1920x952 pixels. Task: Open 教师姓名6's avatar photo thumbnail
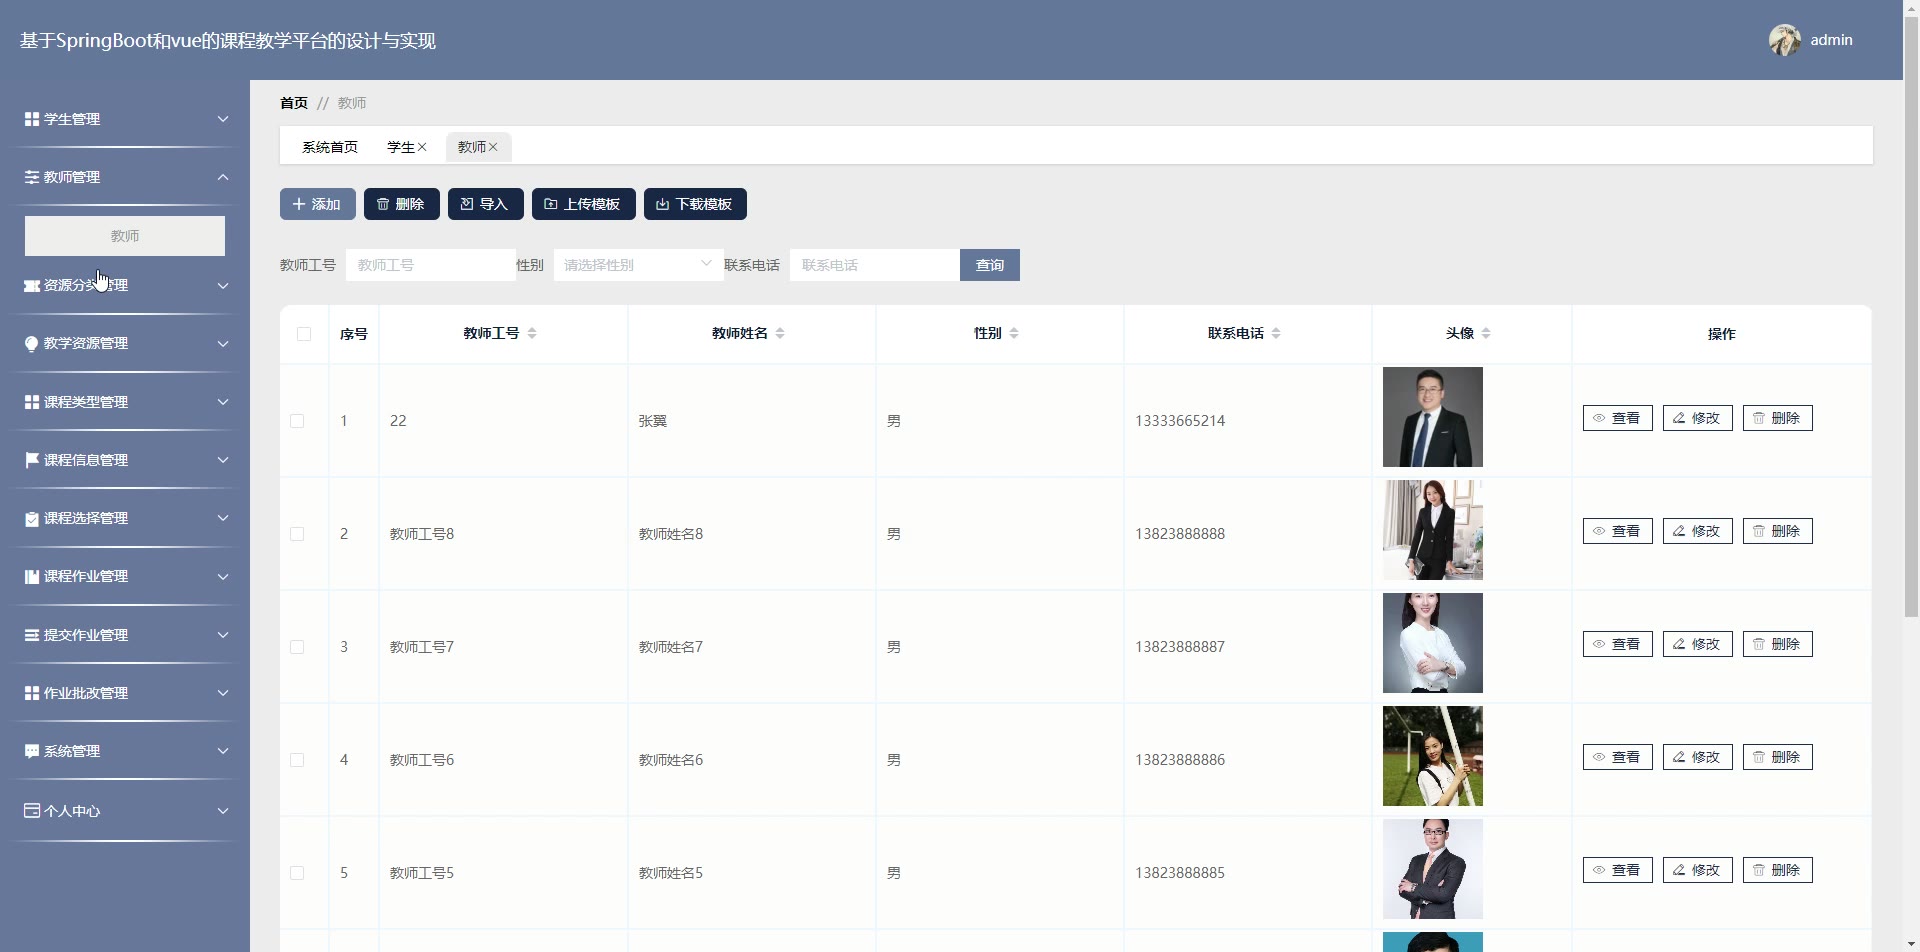tap(1432, 756)
